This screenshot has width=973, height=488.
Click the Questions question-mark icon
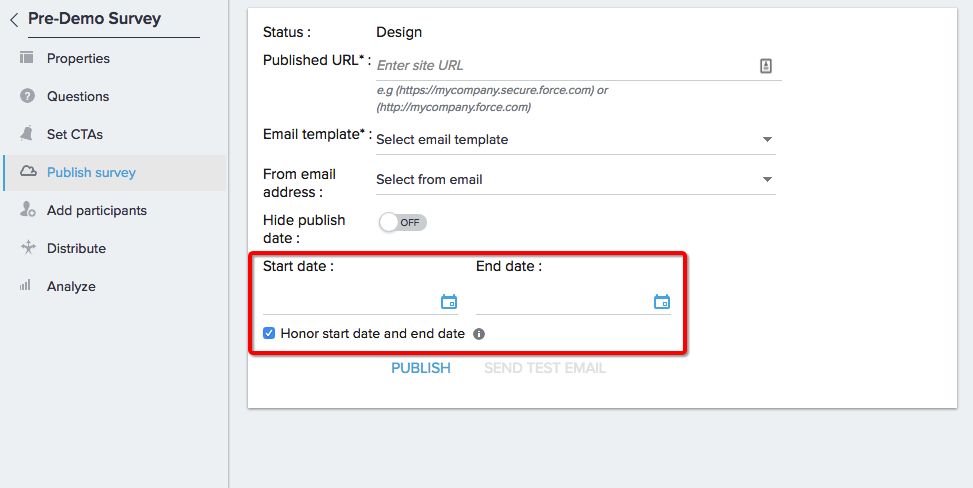[x=27, y=96]
